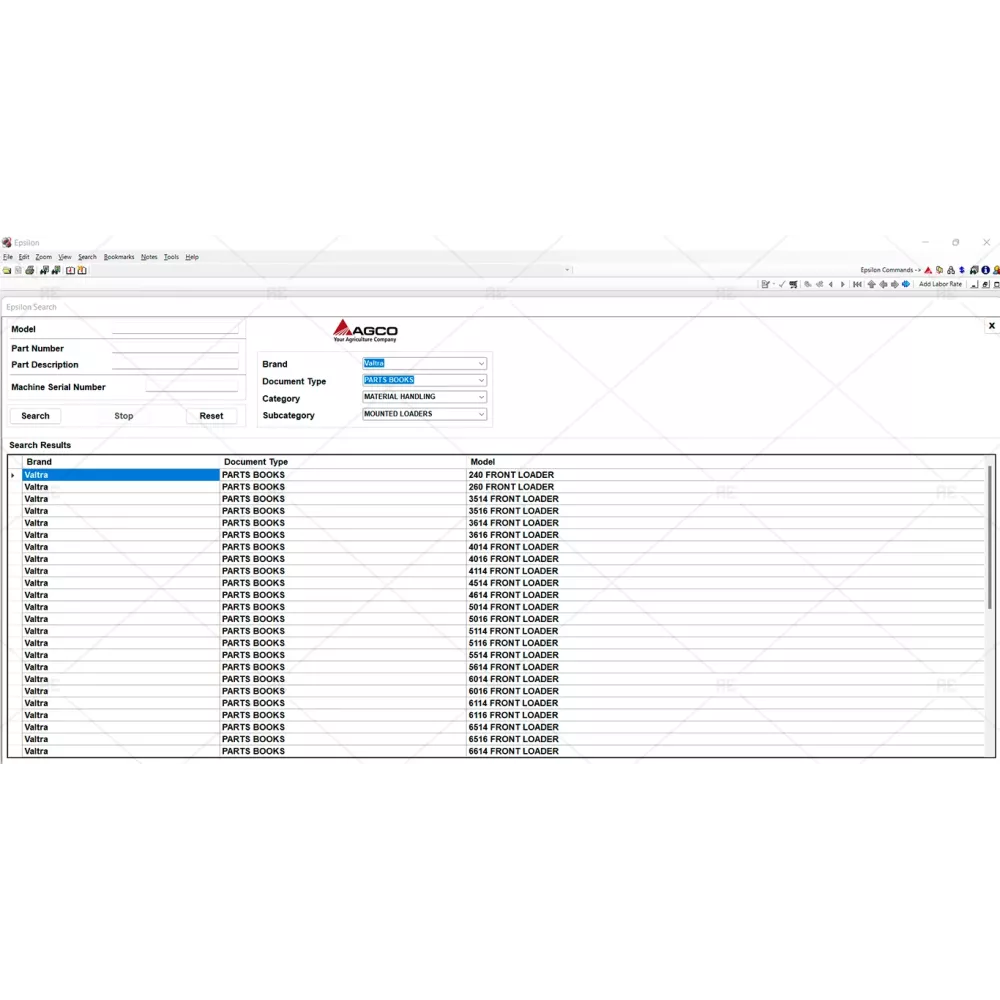Click the open folder toolbar icon
1000x1000 pixels.
click(x=7, y=270)
